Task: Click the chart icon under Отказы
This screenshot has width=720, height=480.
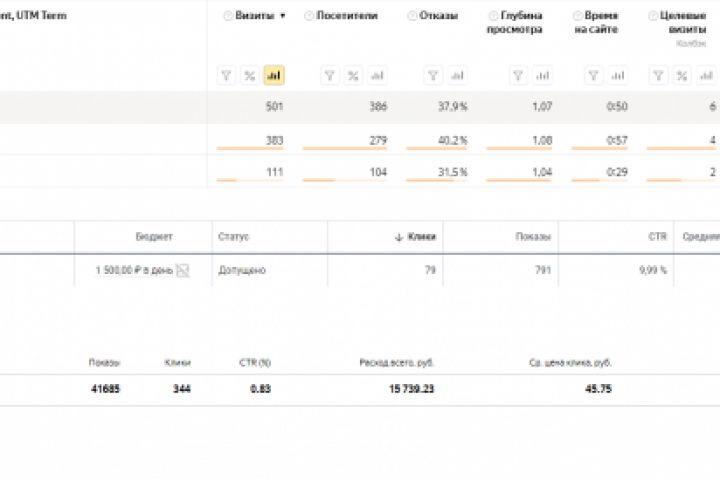Action: (457, 75)
